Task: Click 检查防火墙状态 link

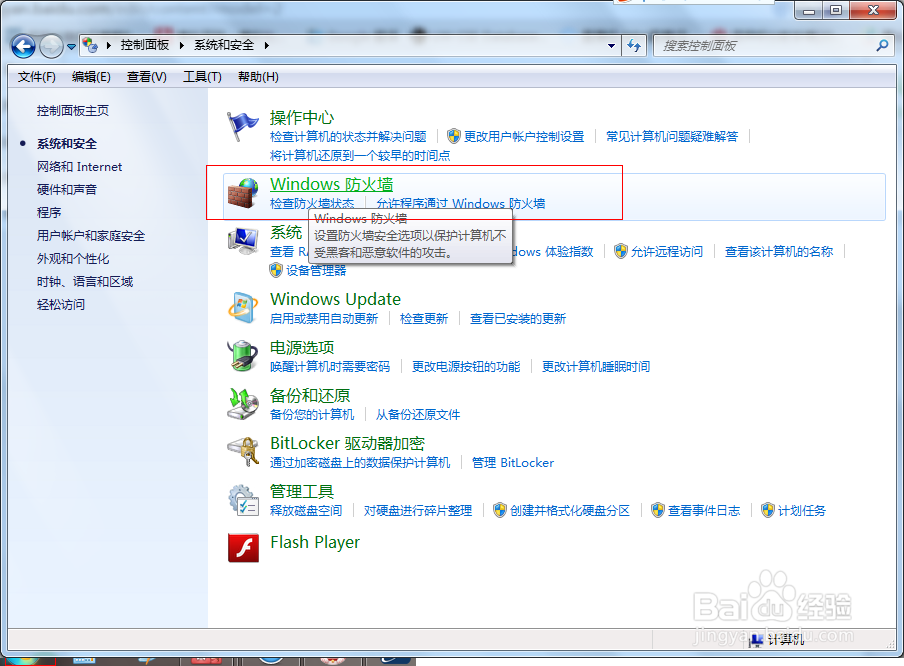Action: 312,203
